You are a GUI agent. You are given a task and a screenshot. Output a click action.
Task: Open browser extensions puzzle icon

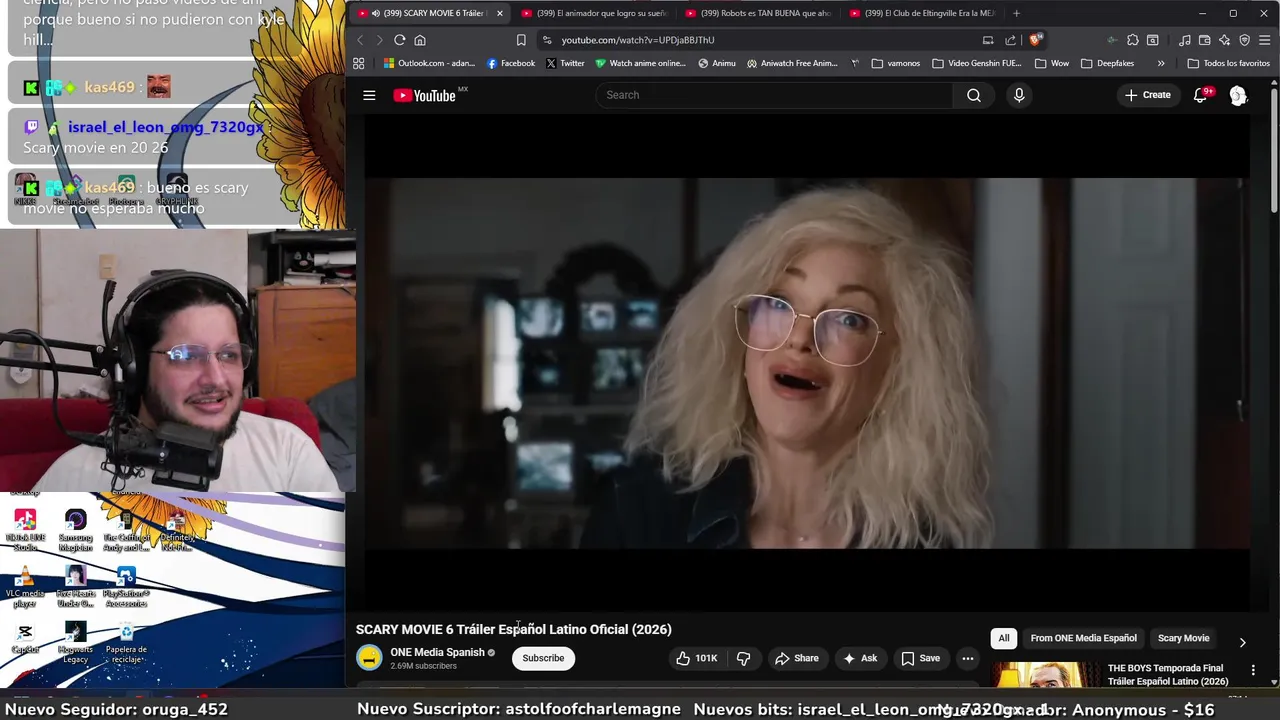(x=1132, y=40)
